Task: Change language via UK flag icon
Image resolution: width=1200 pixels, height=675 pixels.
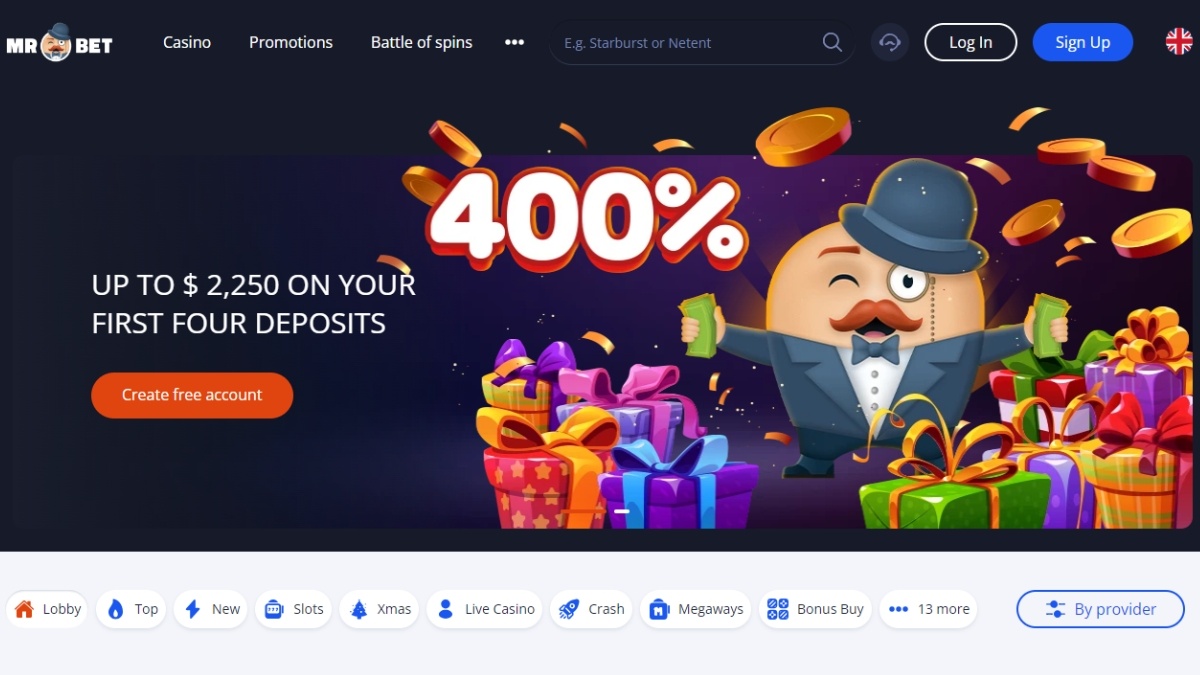Action: (x=1179, y=42)
